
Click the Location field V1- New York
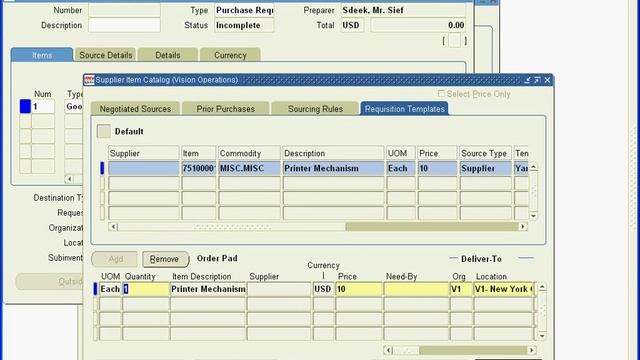coord(504,289)
